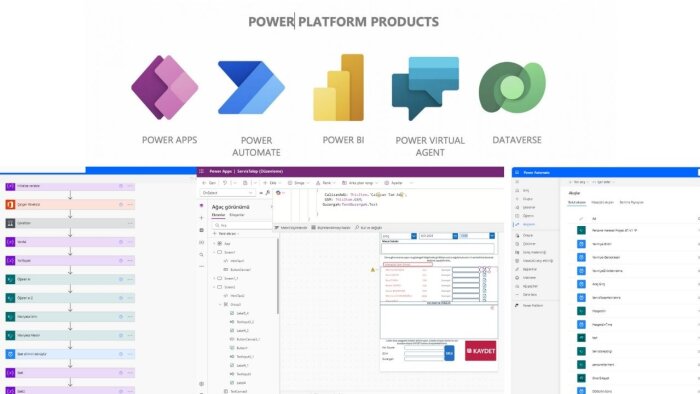Click Bul ve değiştir under the formula bar
This screenshot has width=700, height=394.
coord(368,228)
